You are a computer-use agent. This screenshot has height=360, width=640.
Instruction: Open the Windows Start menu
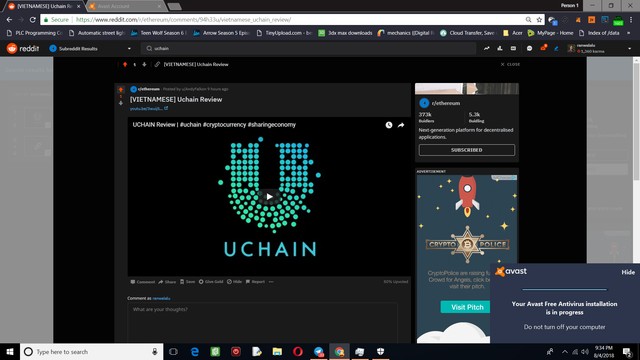tap(10, 352)
